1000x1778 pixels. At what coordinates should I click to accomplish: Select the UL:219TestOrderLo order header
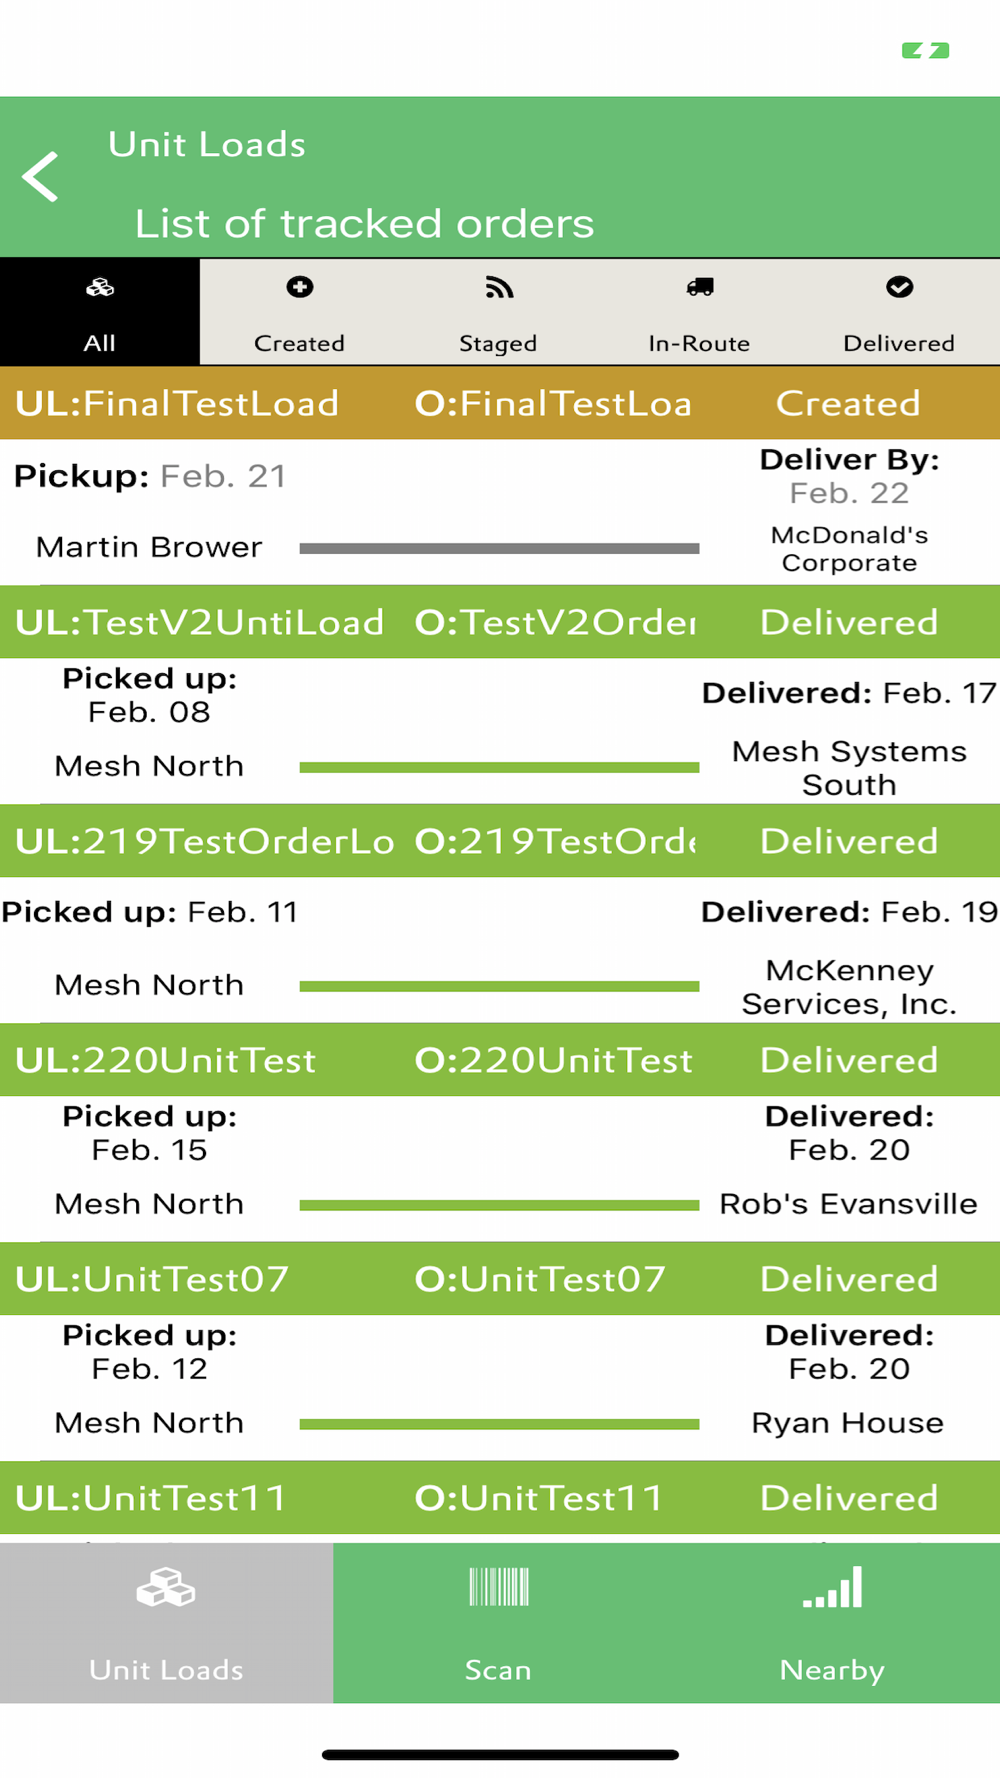coord(500,841)
